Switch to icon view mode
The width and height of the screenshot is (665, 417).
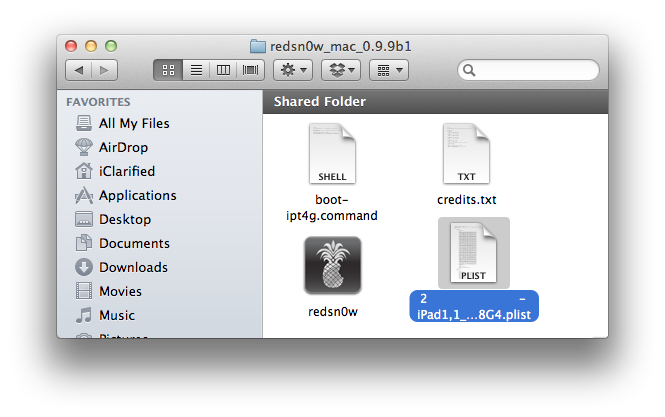167,70
